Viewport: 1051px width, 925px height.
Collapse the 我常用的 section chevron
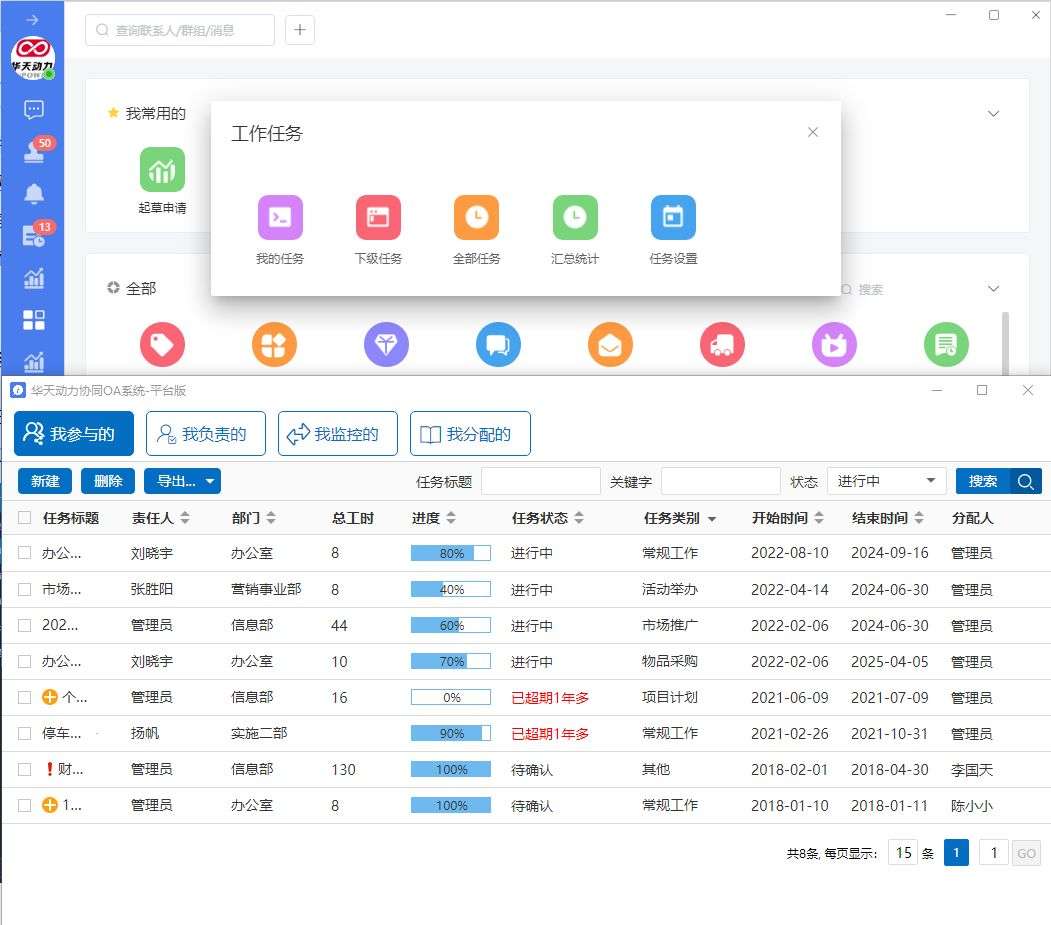coord(993,114)
